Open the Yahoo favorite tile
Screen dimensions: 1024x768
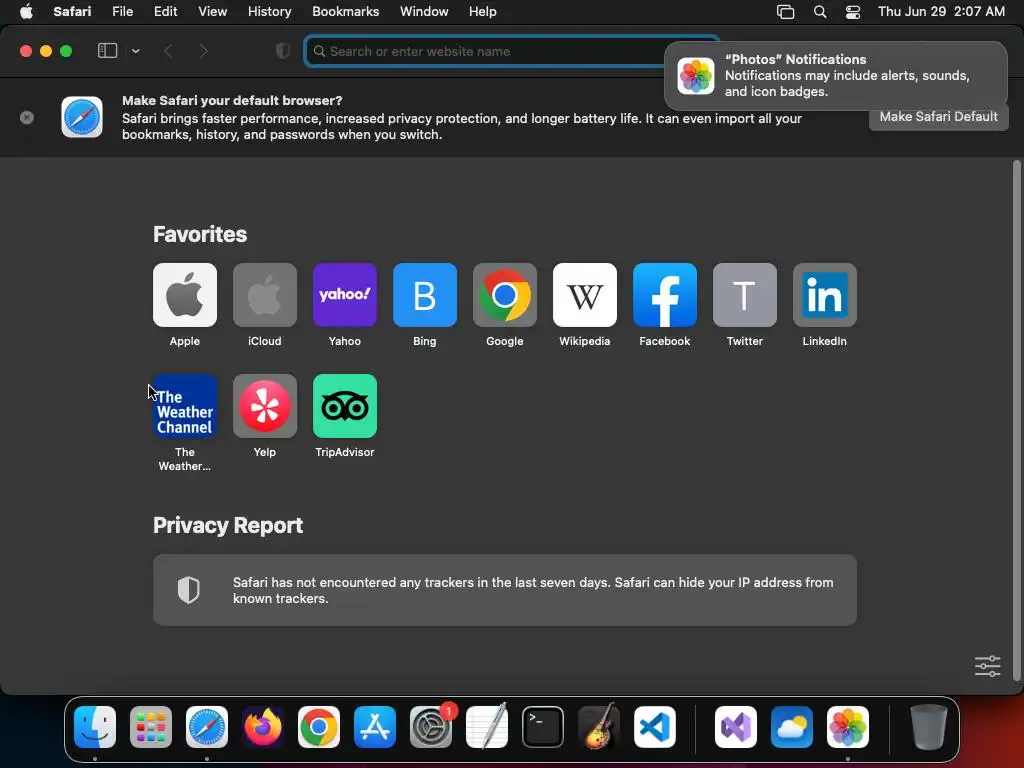[x=345, y=295]
